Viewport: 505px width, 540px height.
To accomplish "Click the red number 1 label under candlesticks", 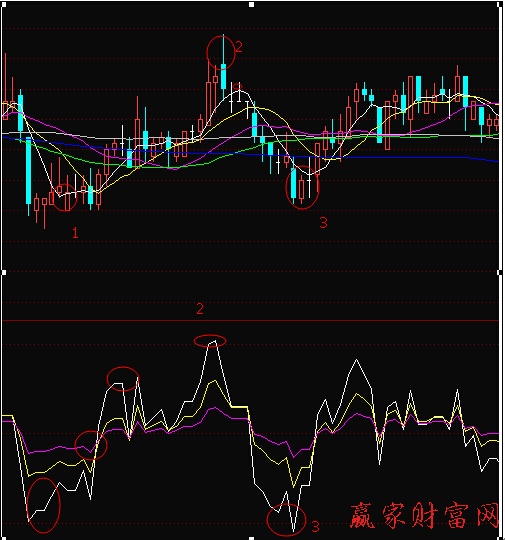I will coord(75,233).
